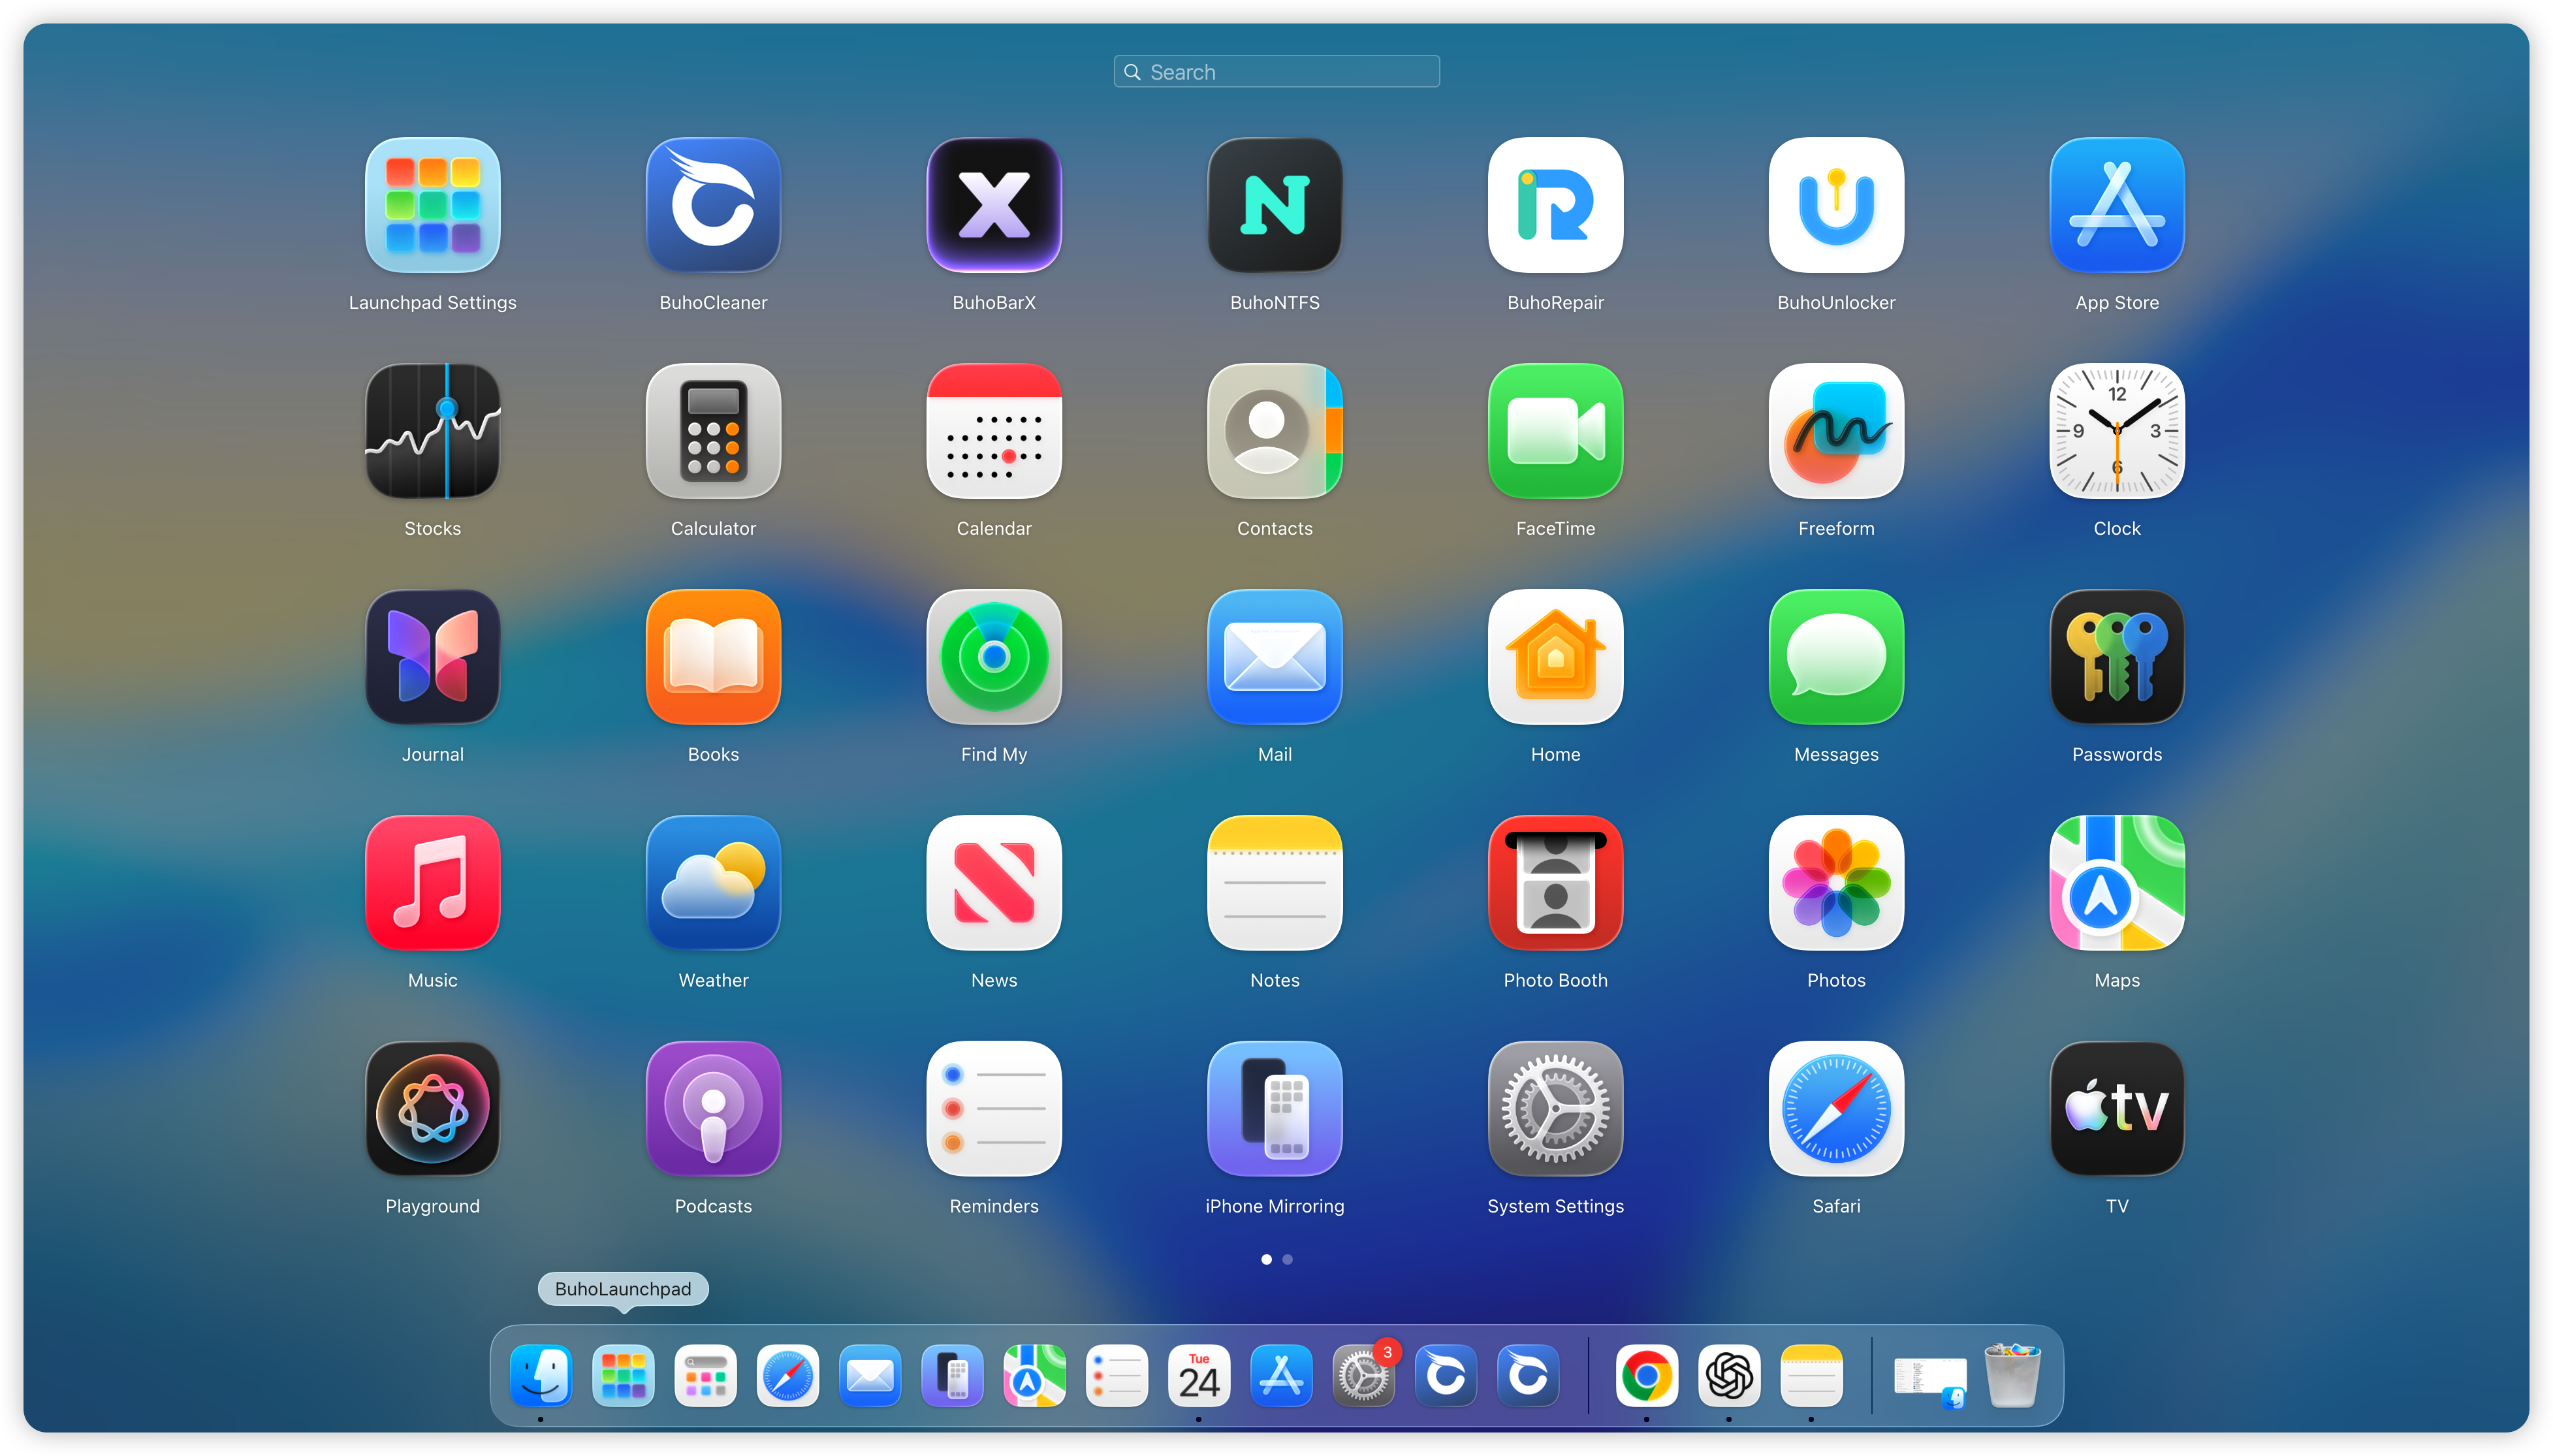This screenshot has width=2553, height=1456.
Task: Launch iPhone Mirroring from the grid
Action: (1275, 1109)
